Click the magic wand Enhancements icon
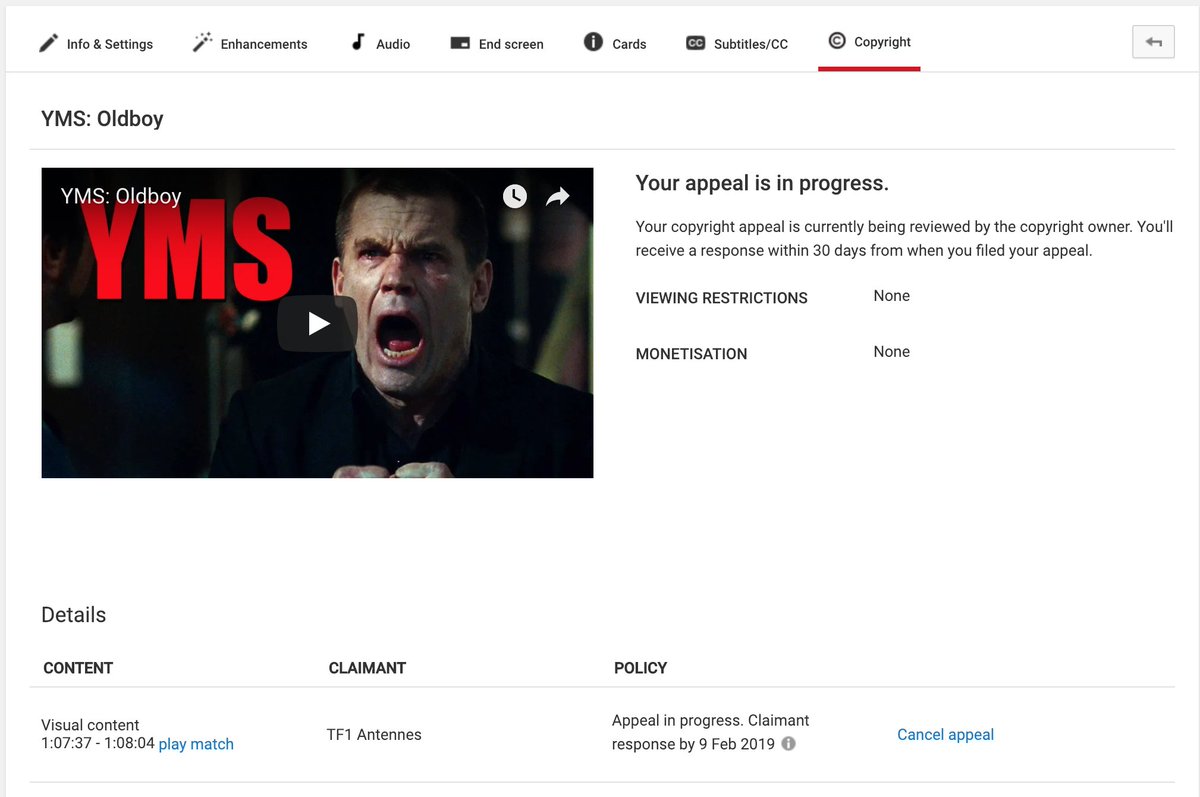This screenshot has height=797, width=1200. pos(202,43)
